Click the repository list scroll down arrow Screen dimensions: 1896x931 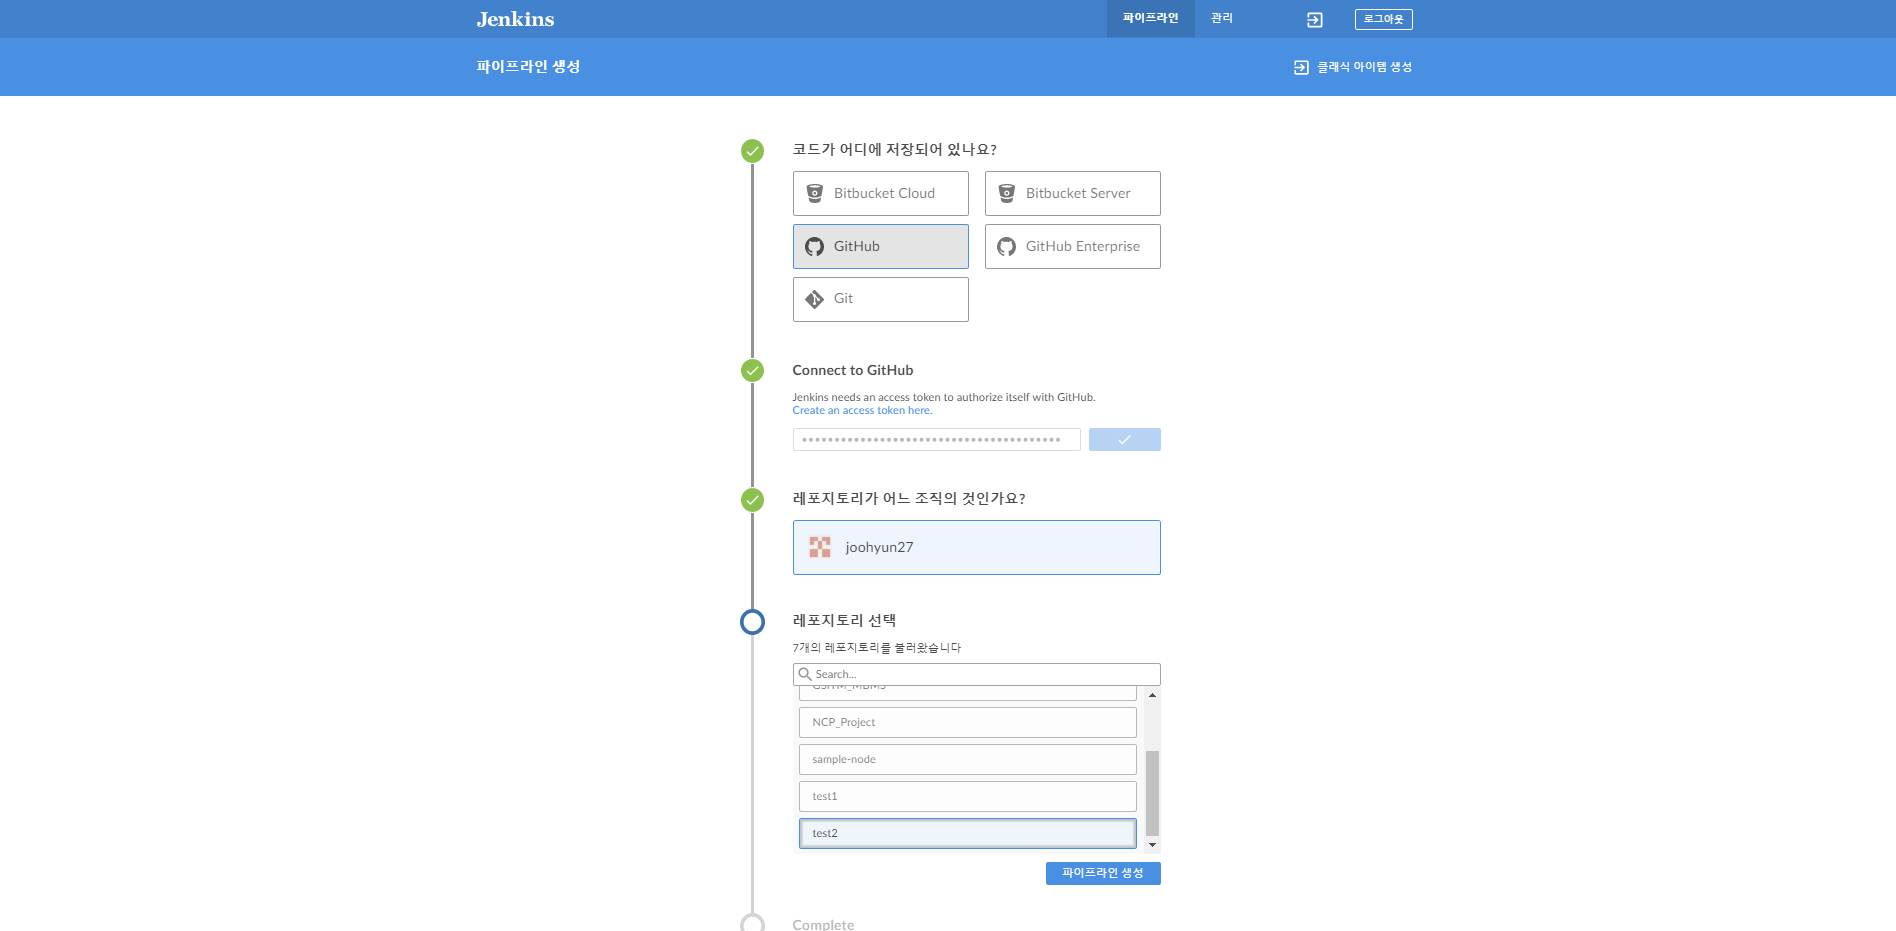click(x=1152, y=845)
